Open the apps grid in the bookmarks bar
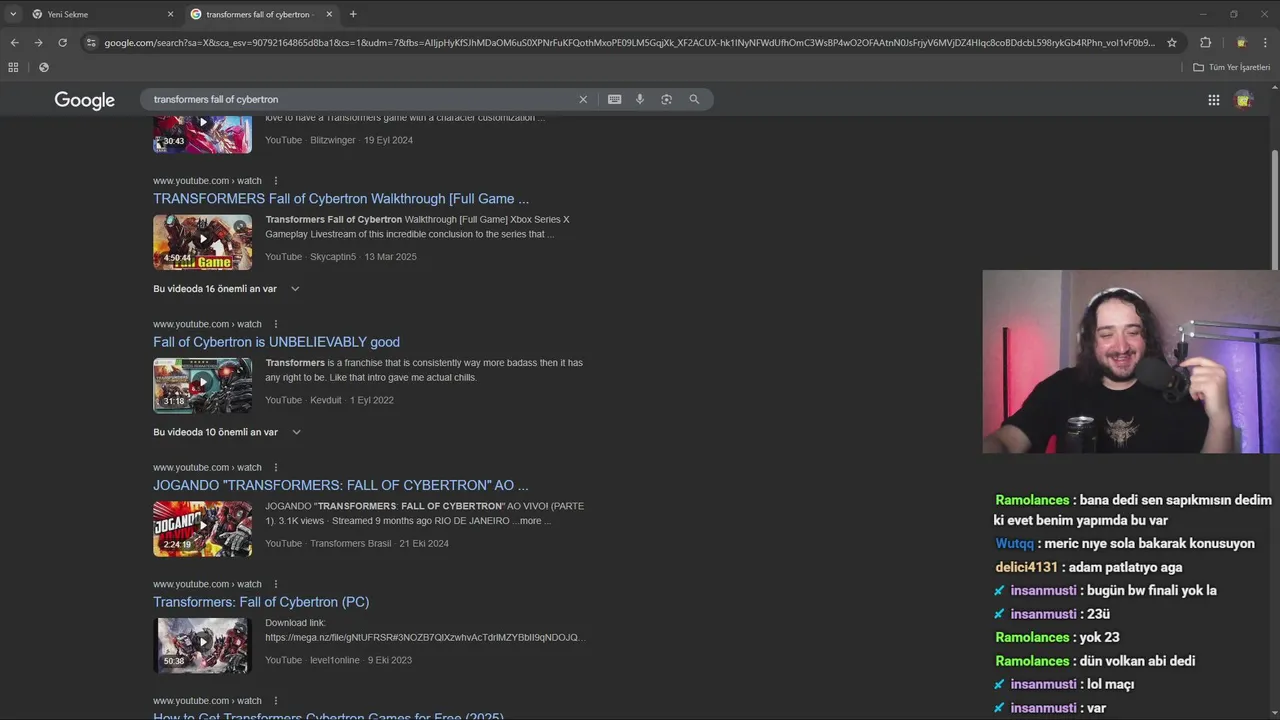The image size is (1280, 720). (x=13, y=67)
